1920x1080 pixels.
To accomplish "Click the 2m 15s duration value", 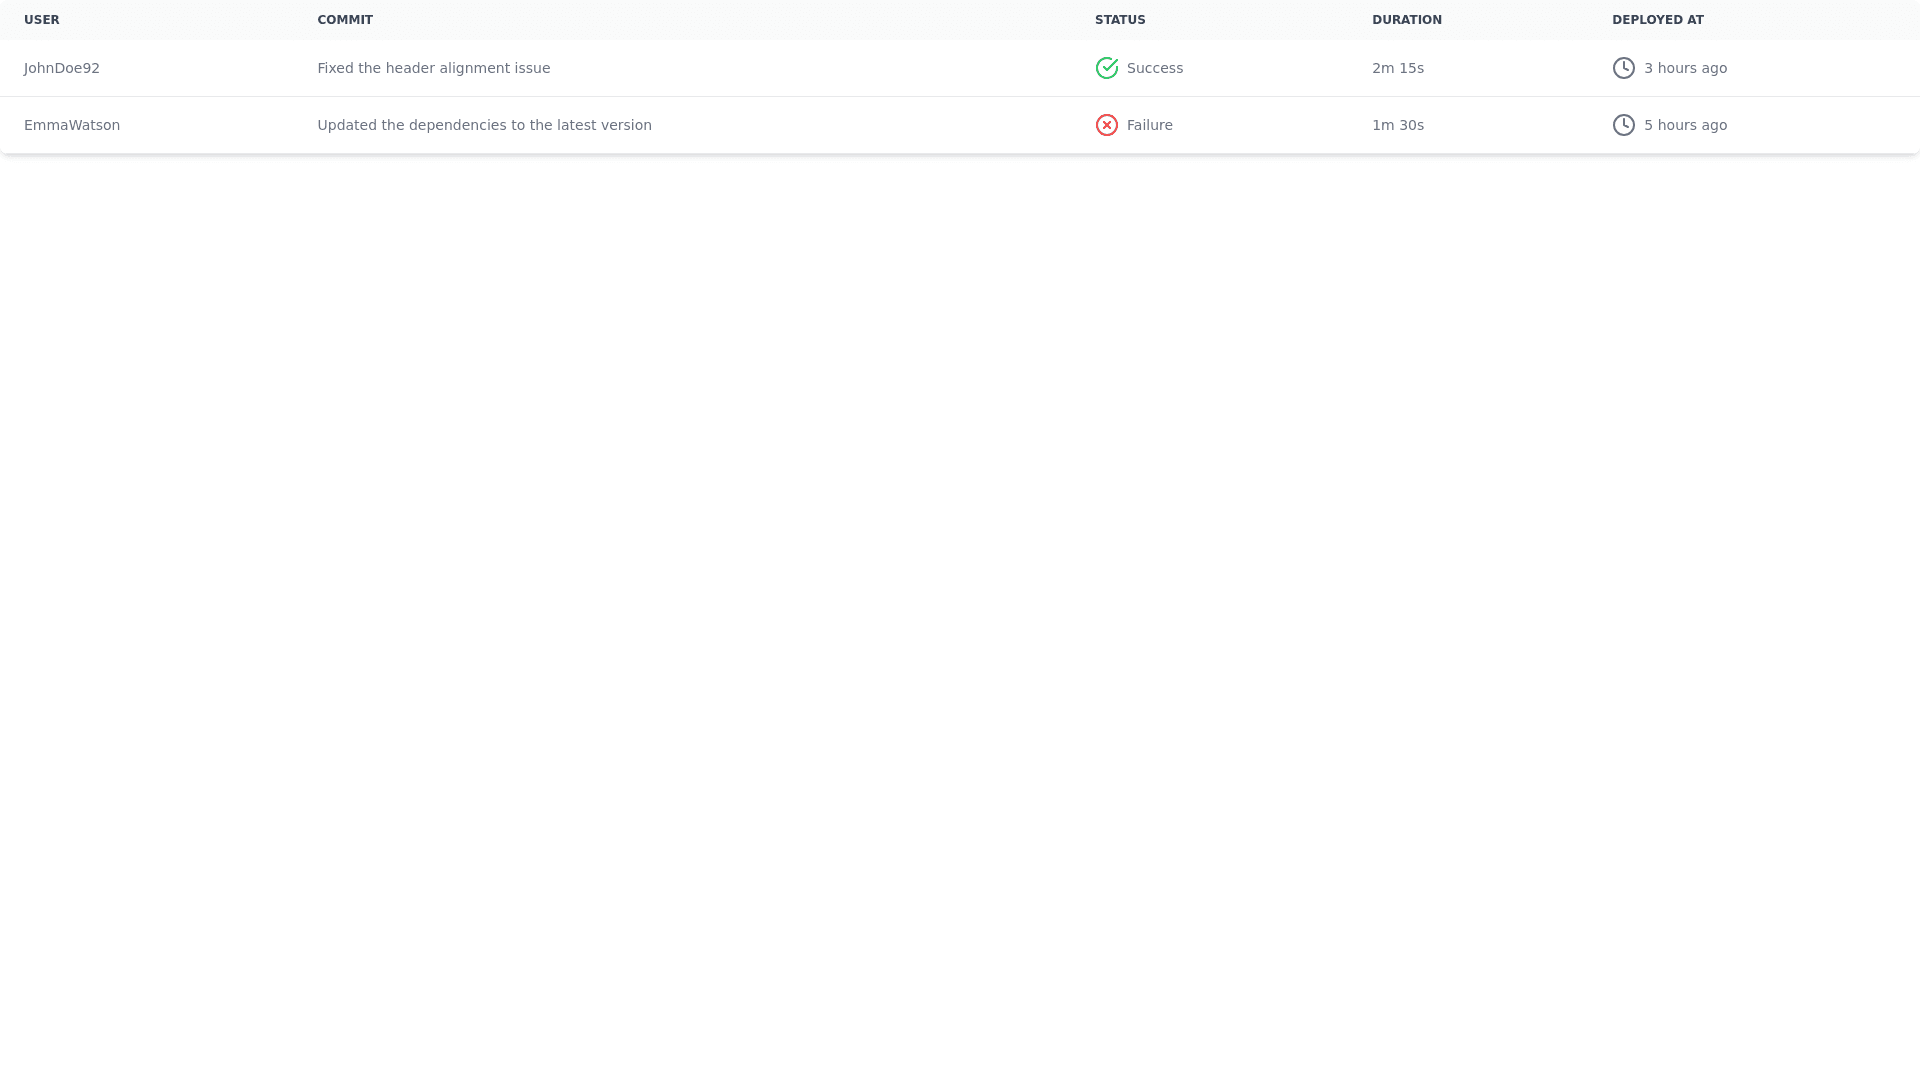I will [1397, 68].
